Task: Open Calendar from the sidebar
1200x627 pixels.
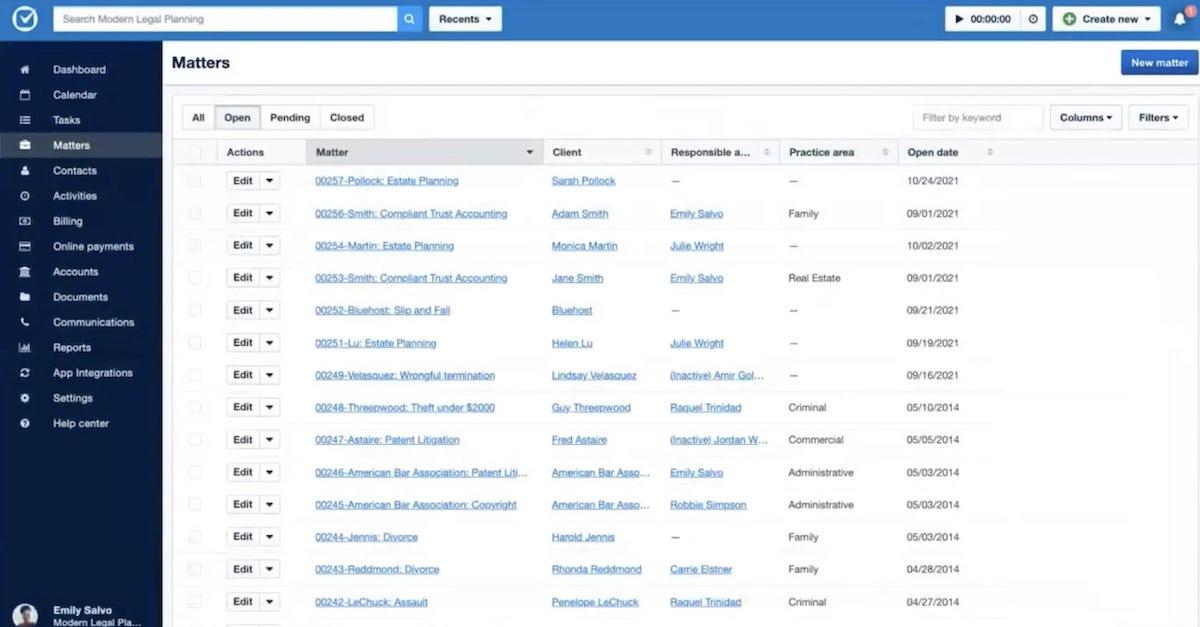Action: (x=75, y=95)
